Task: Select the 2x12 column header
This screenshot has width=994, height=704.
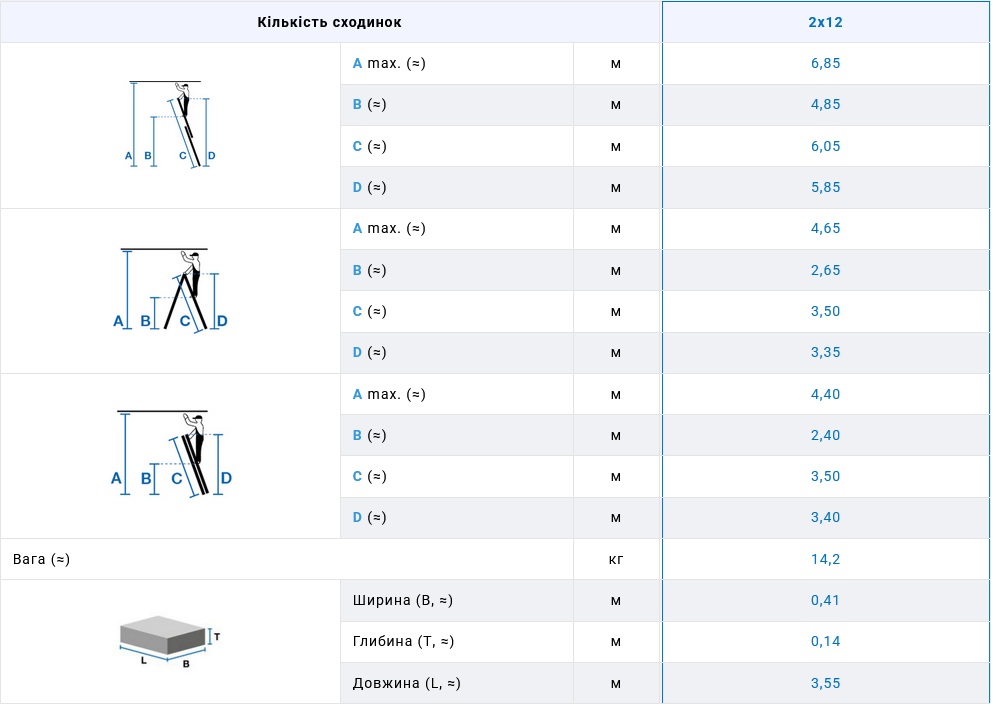Action: [825, 22]
